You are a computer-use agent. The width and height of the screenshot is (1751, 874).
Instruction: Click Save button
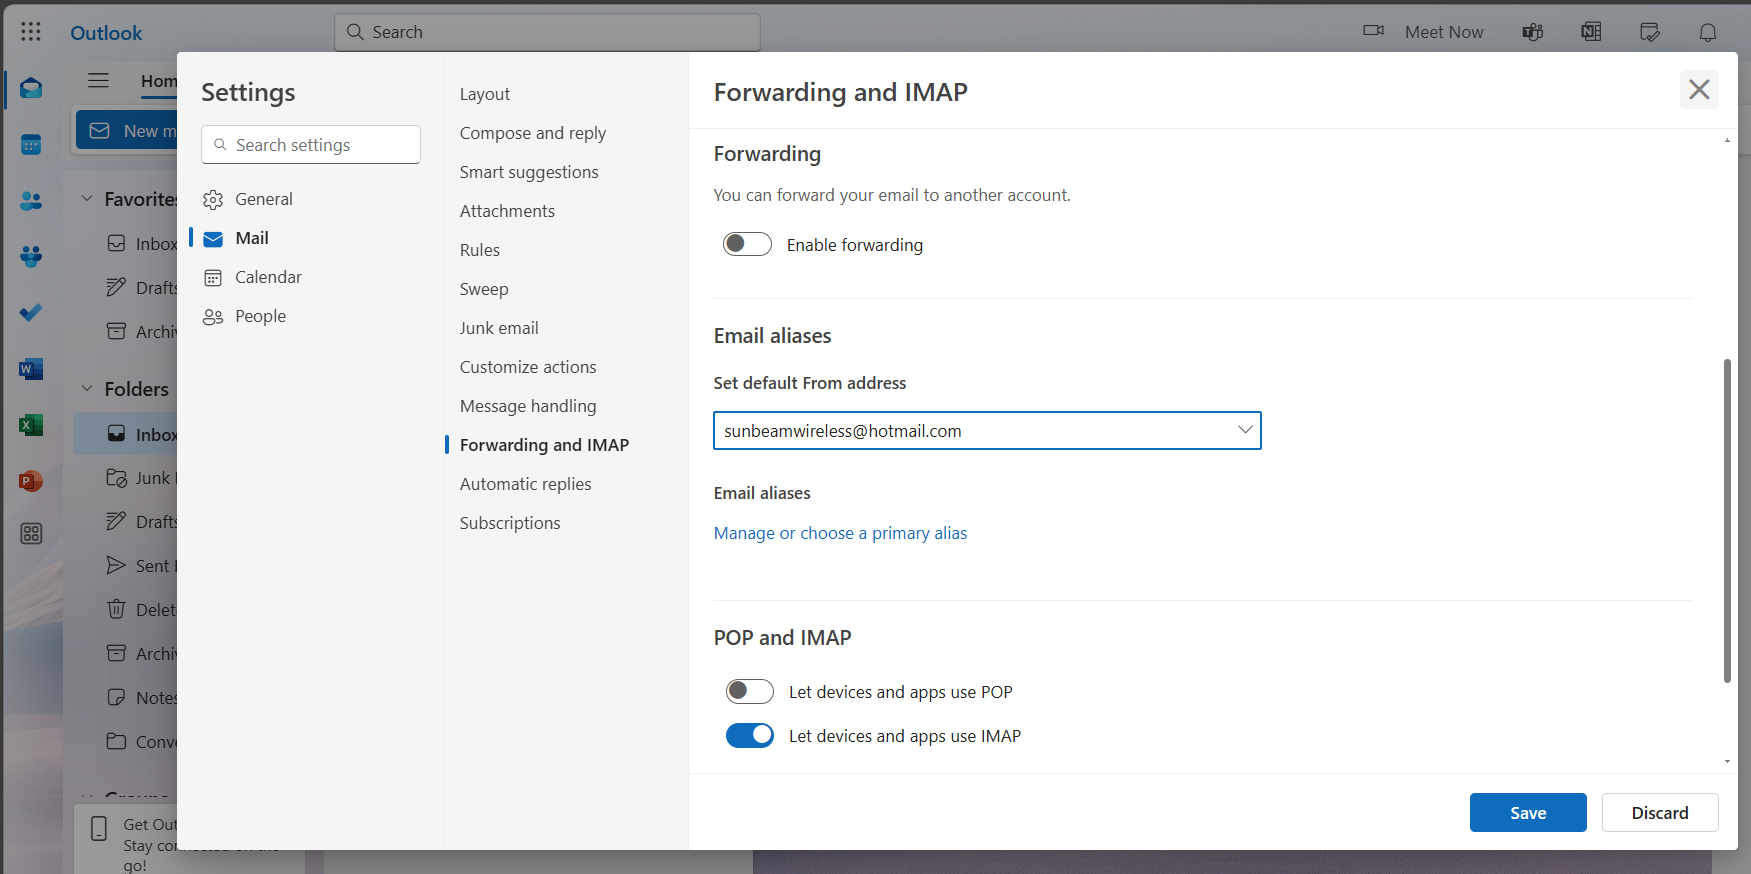pyautogui.click(x=1528, y=812)
